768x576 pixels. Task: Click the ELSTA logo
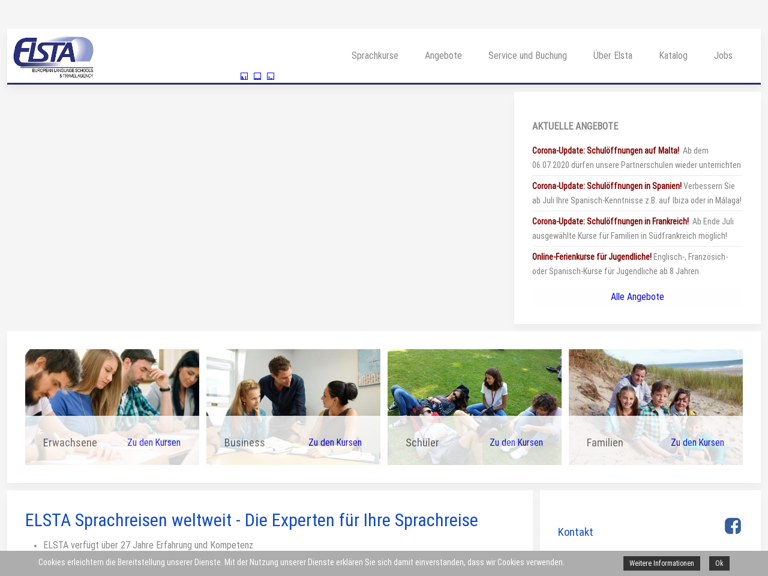tap(53, 56)
